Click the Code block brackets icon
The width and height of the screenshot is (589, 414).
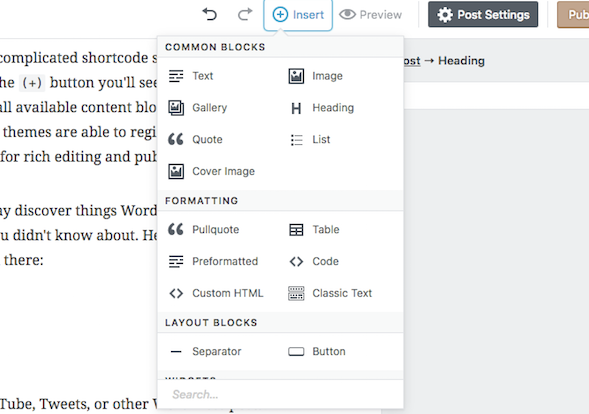click(x=296, y=261)
